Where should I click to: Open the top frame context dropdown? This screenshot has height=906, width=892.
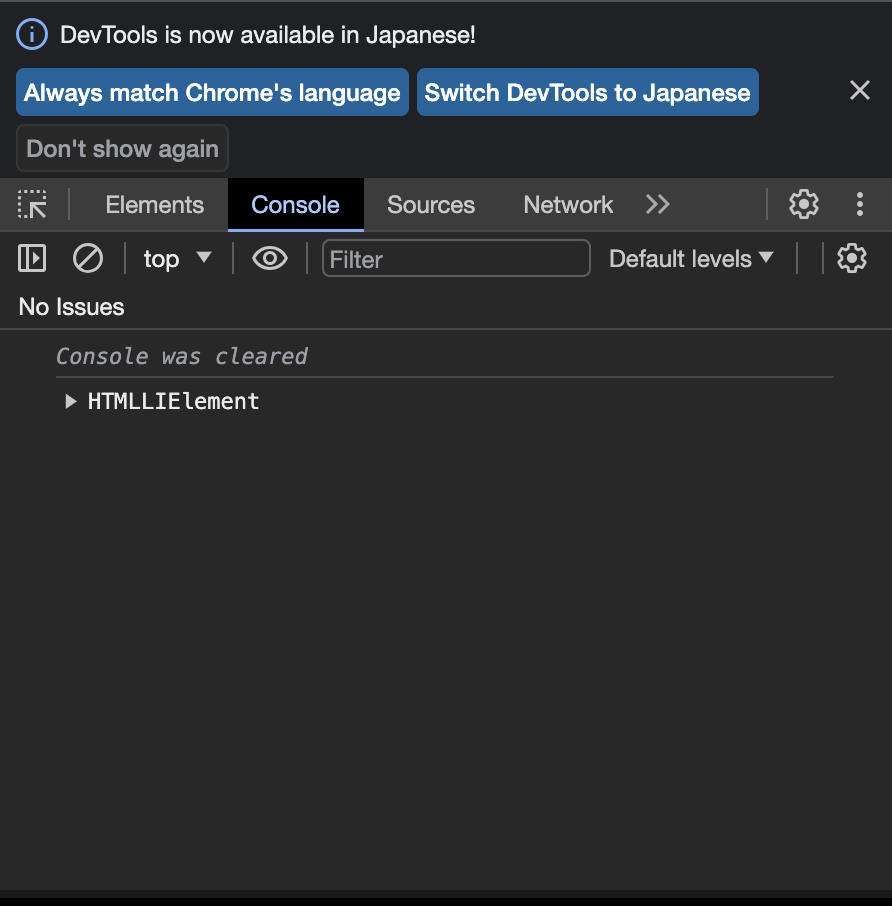click(x=178, y=258)
